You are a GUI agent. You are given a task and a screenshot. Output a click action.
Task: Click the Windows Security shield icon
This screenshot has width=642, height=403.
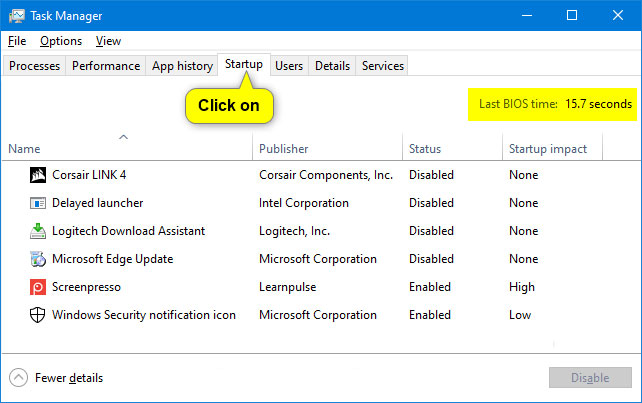coord(38,315)
